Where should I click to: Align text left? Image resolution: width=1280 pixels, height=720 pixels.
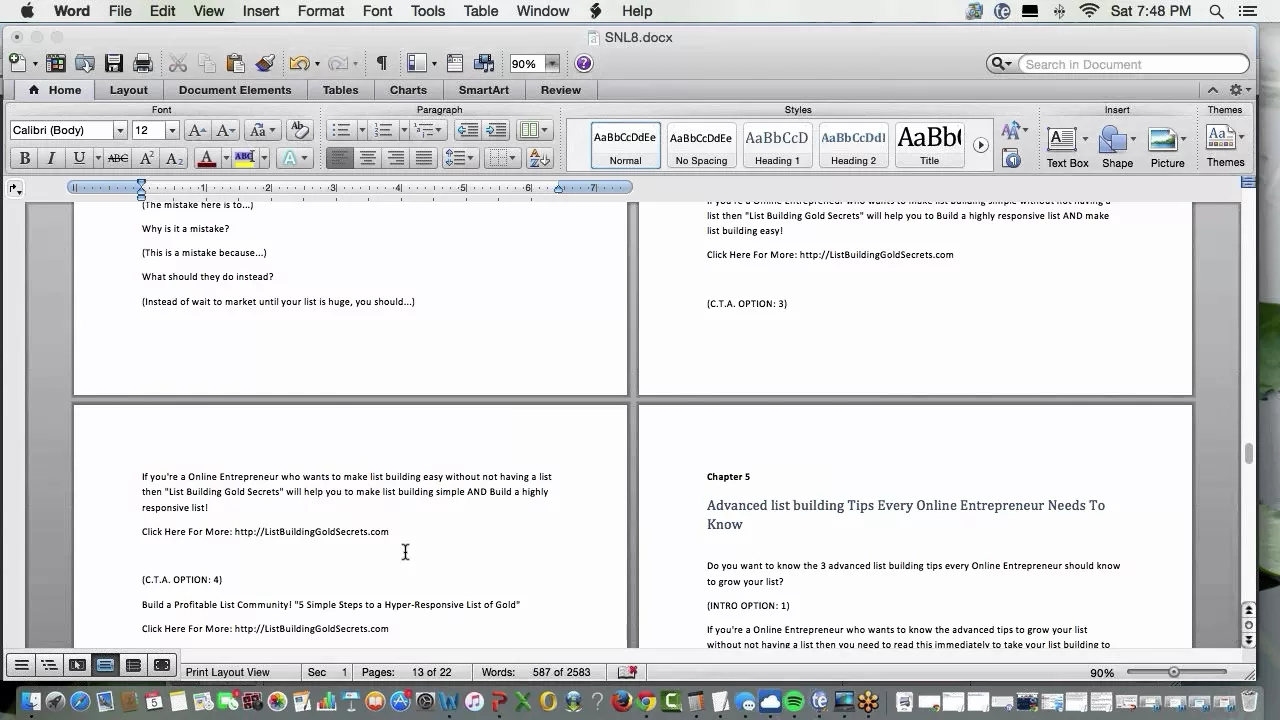tap(340, 158)
